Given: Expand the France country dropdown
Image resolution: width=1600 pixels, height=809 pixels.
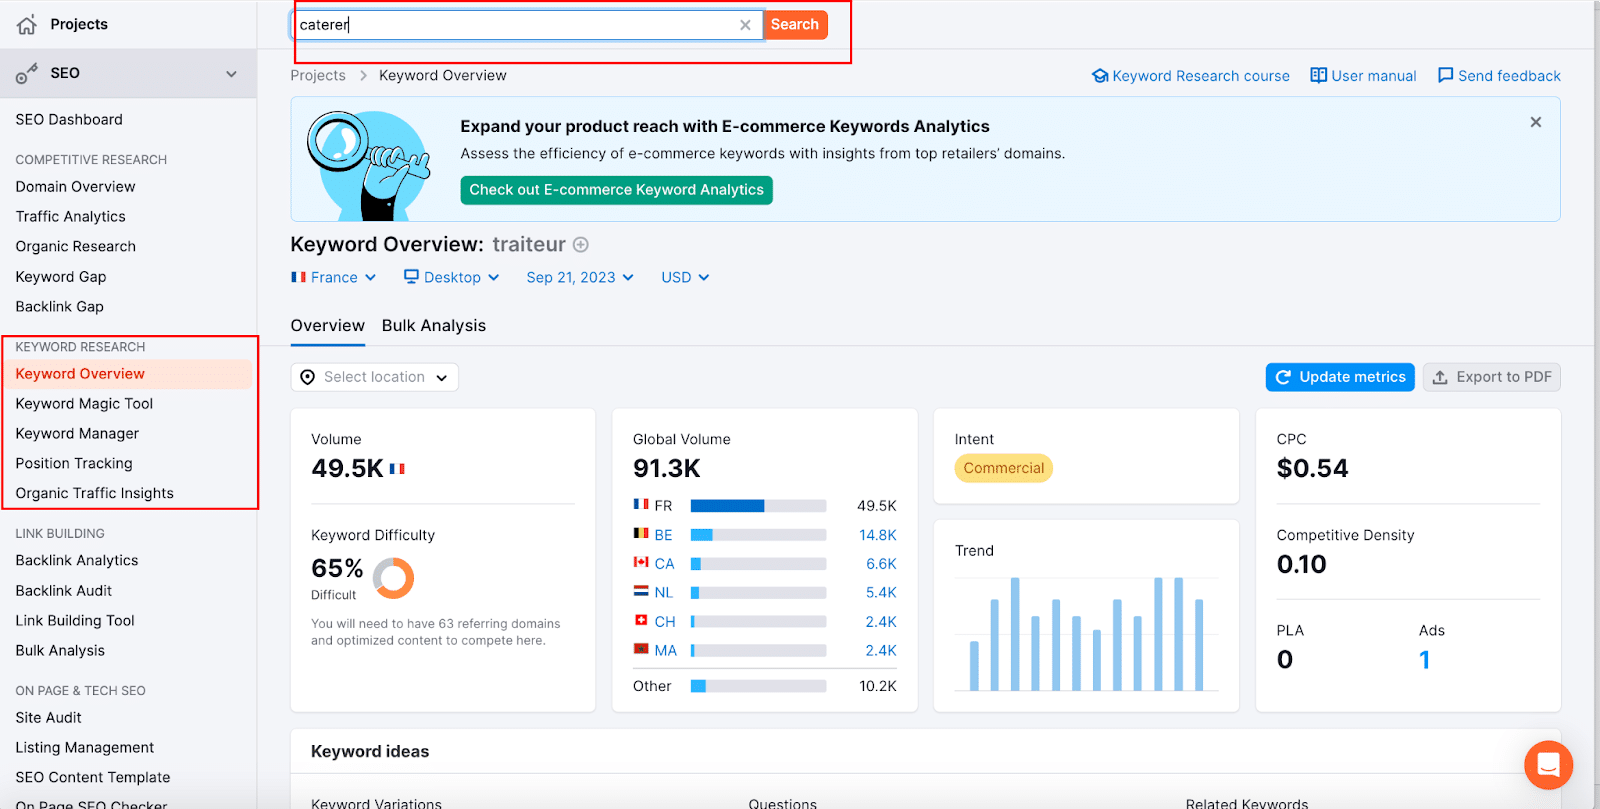Looking at the screenshot, I should [x=333, y=277].
